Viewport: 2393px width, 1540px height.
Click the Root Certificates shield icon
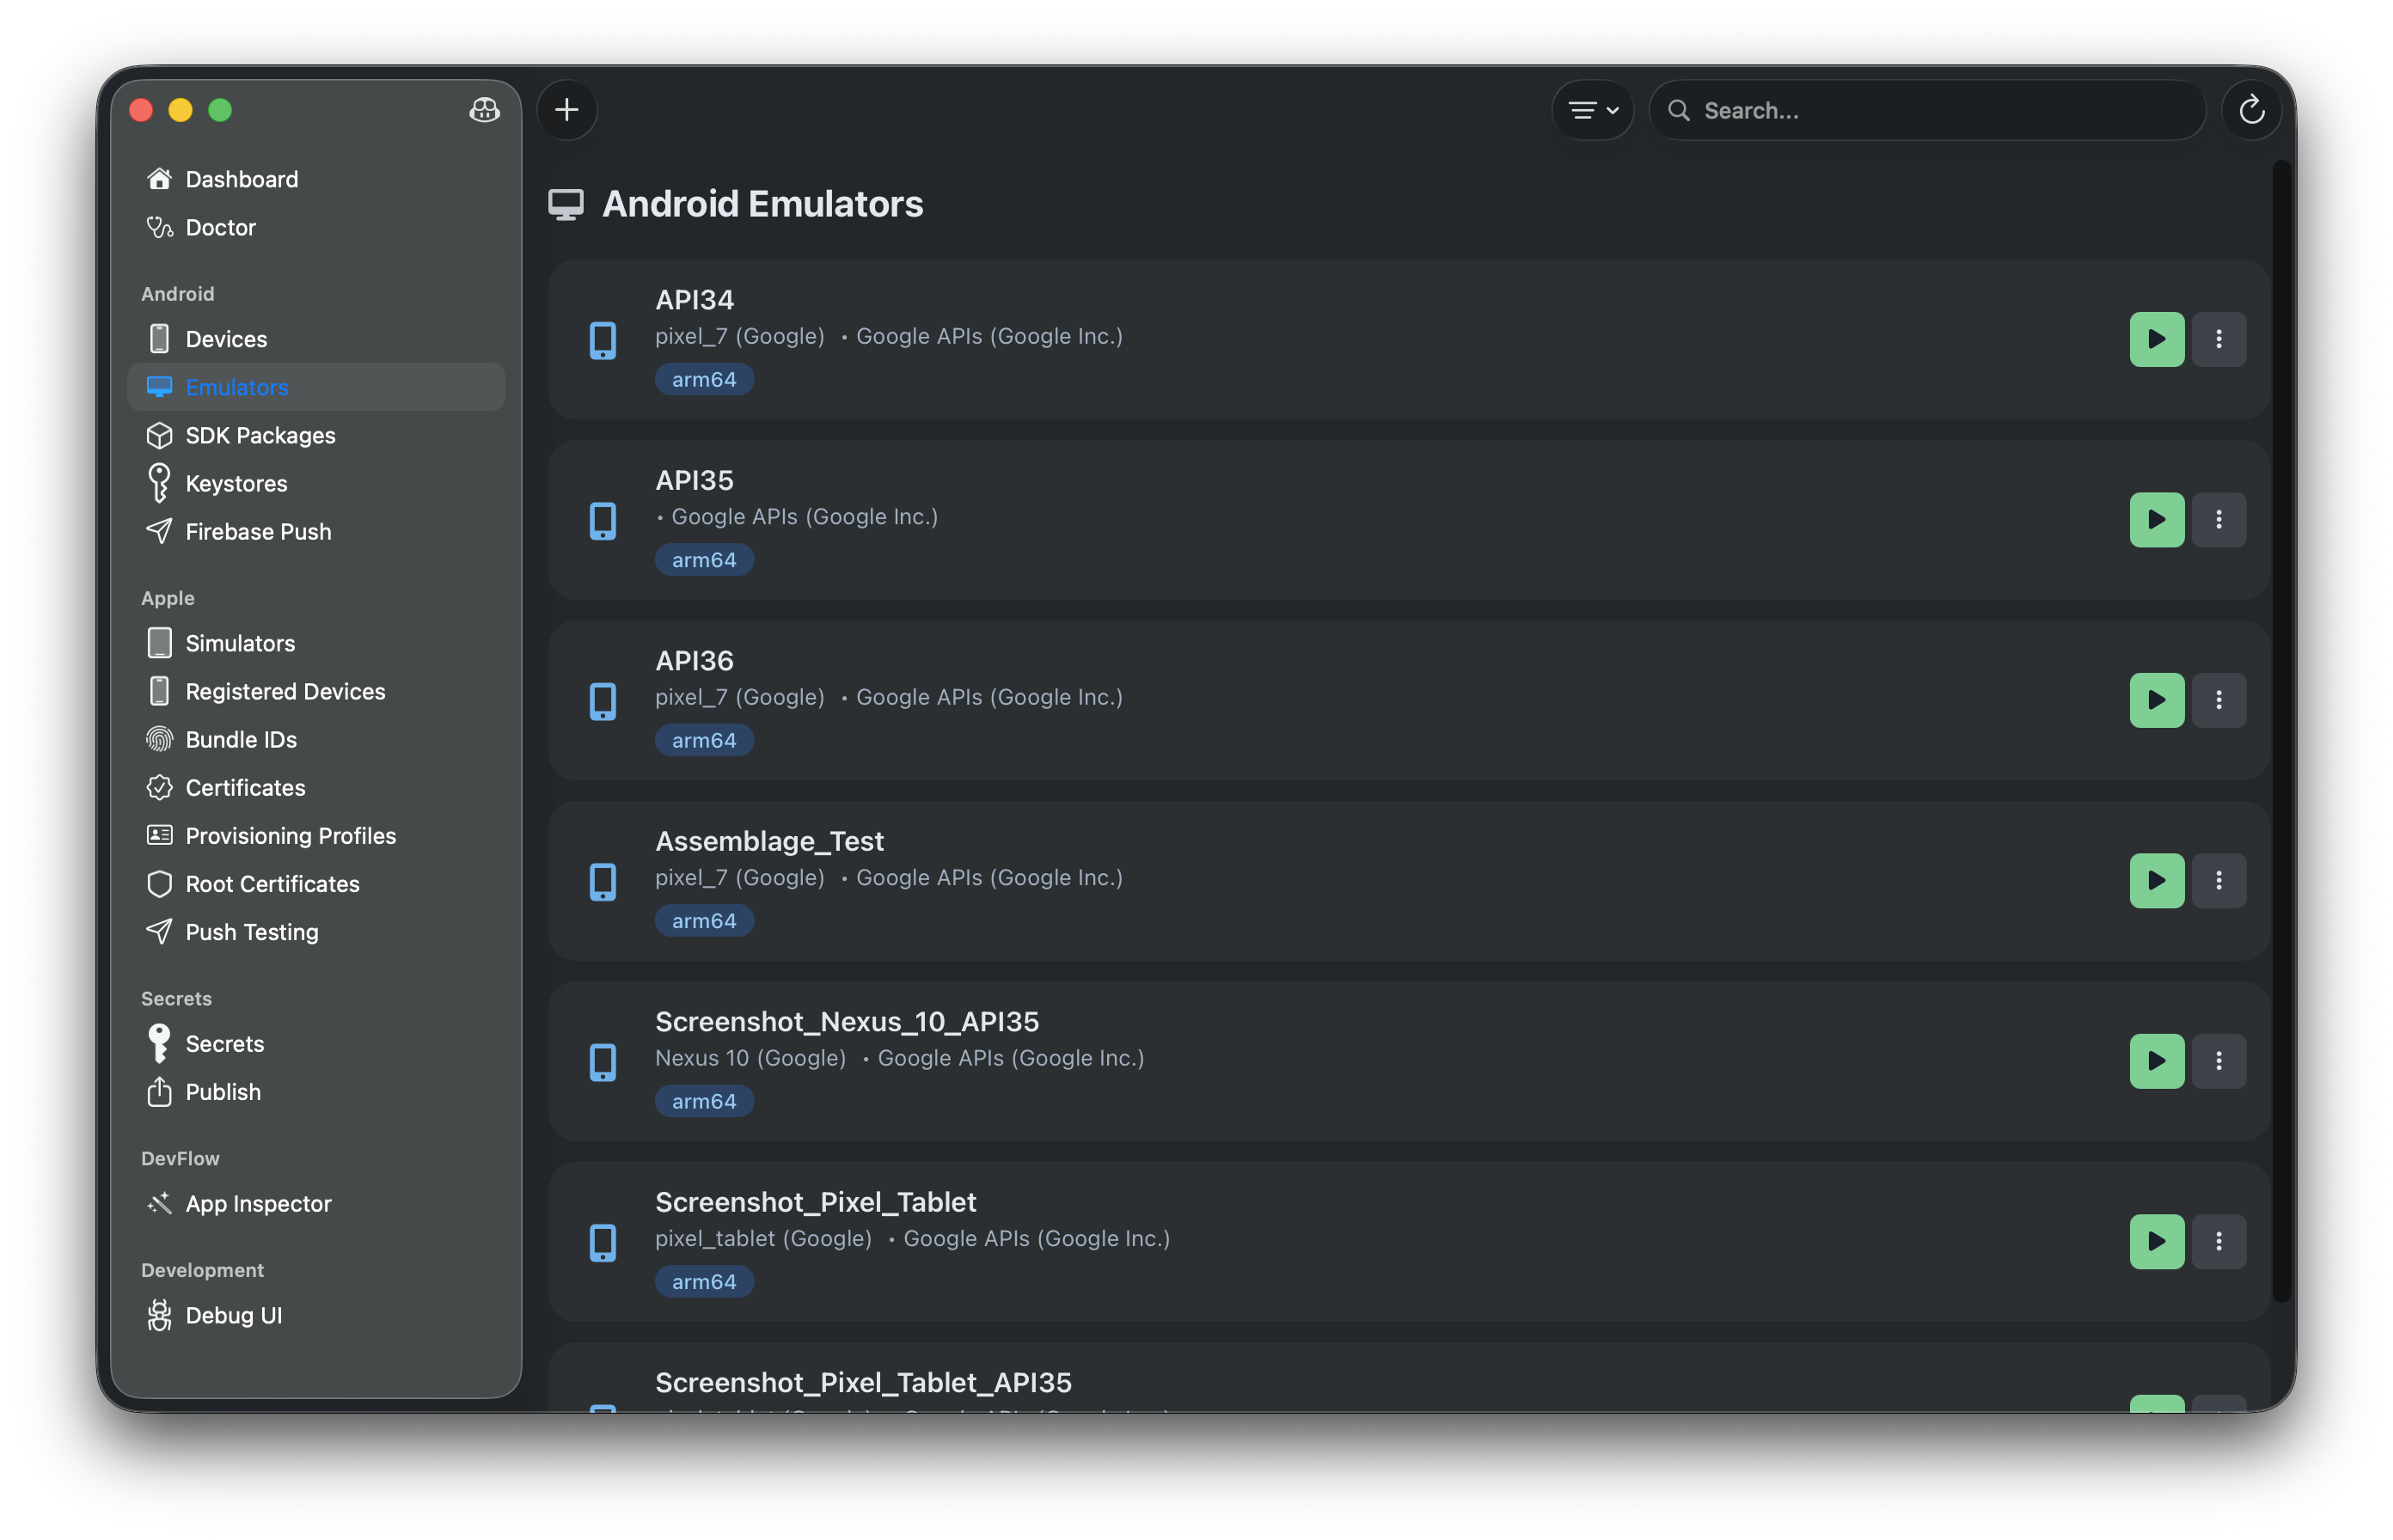click(160, 883)
